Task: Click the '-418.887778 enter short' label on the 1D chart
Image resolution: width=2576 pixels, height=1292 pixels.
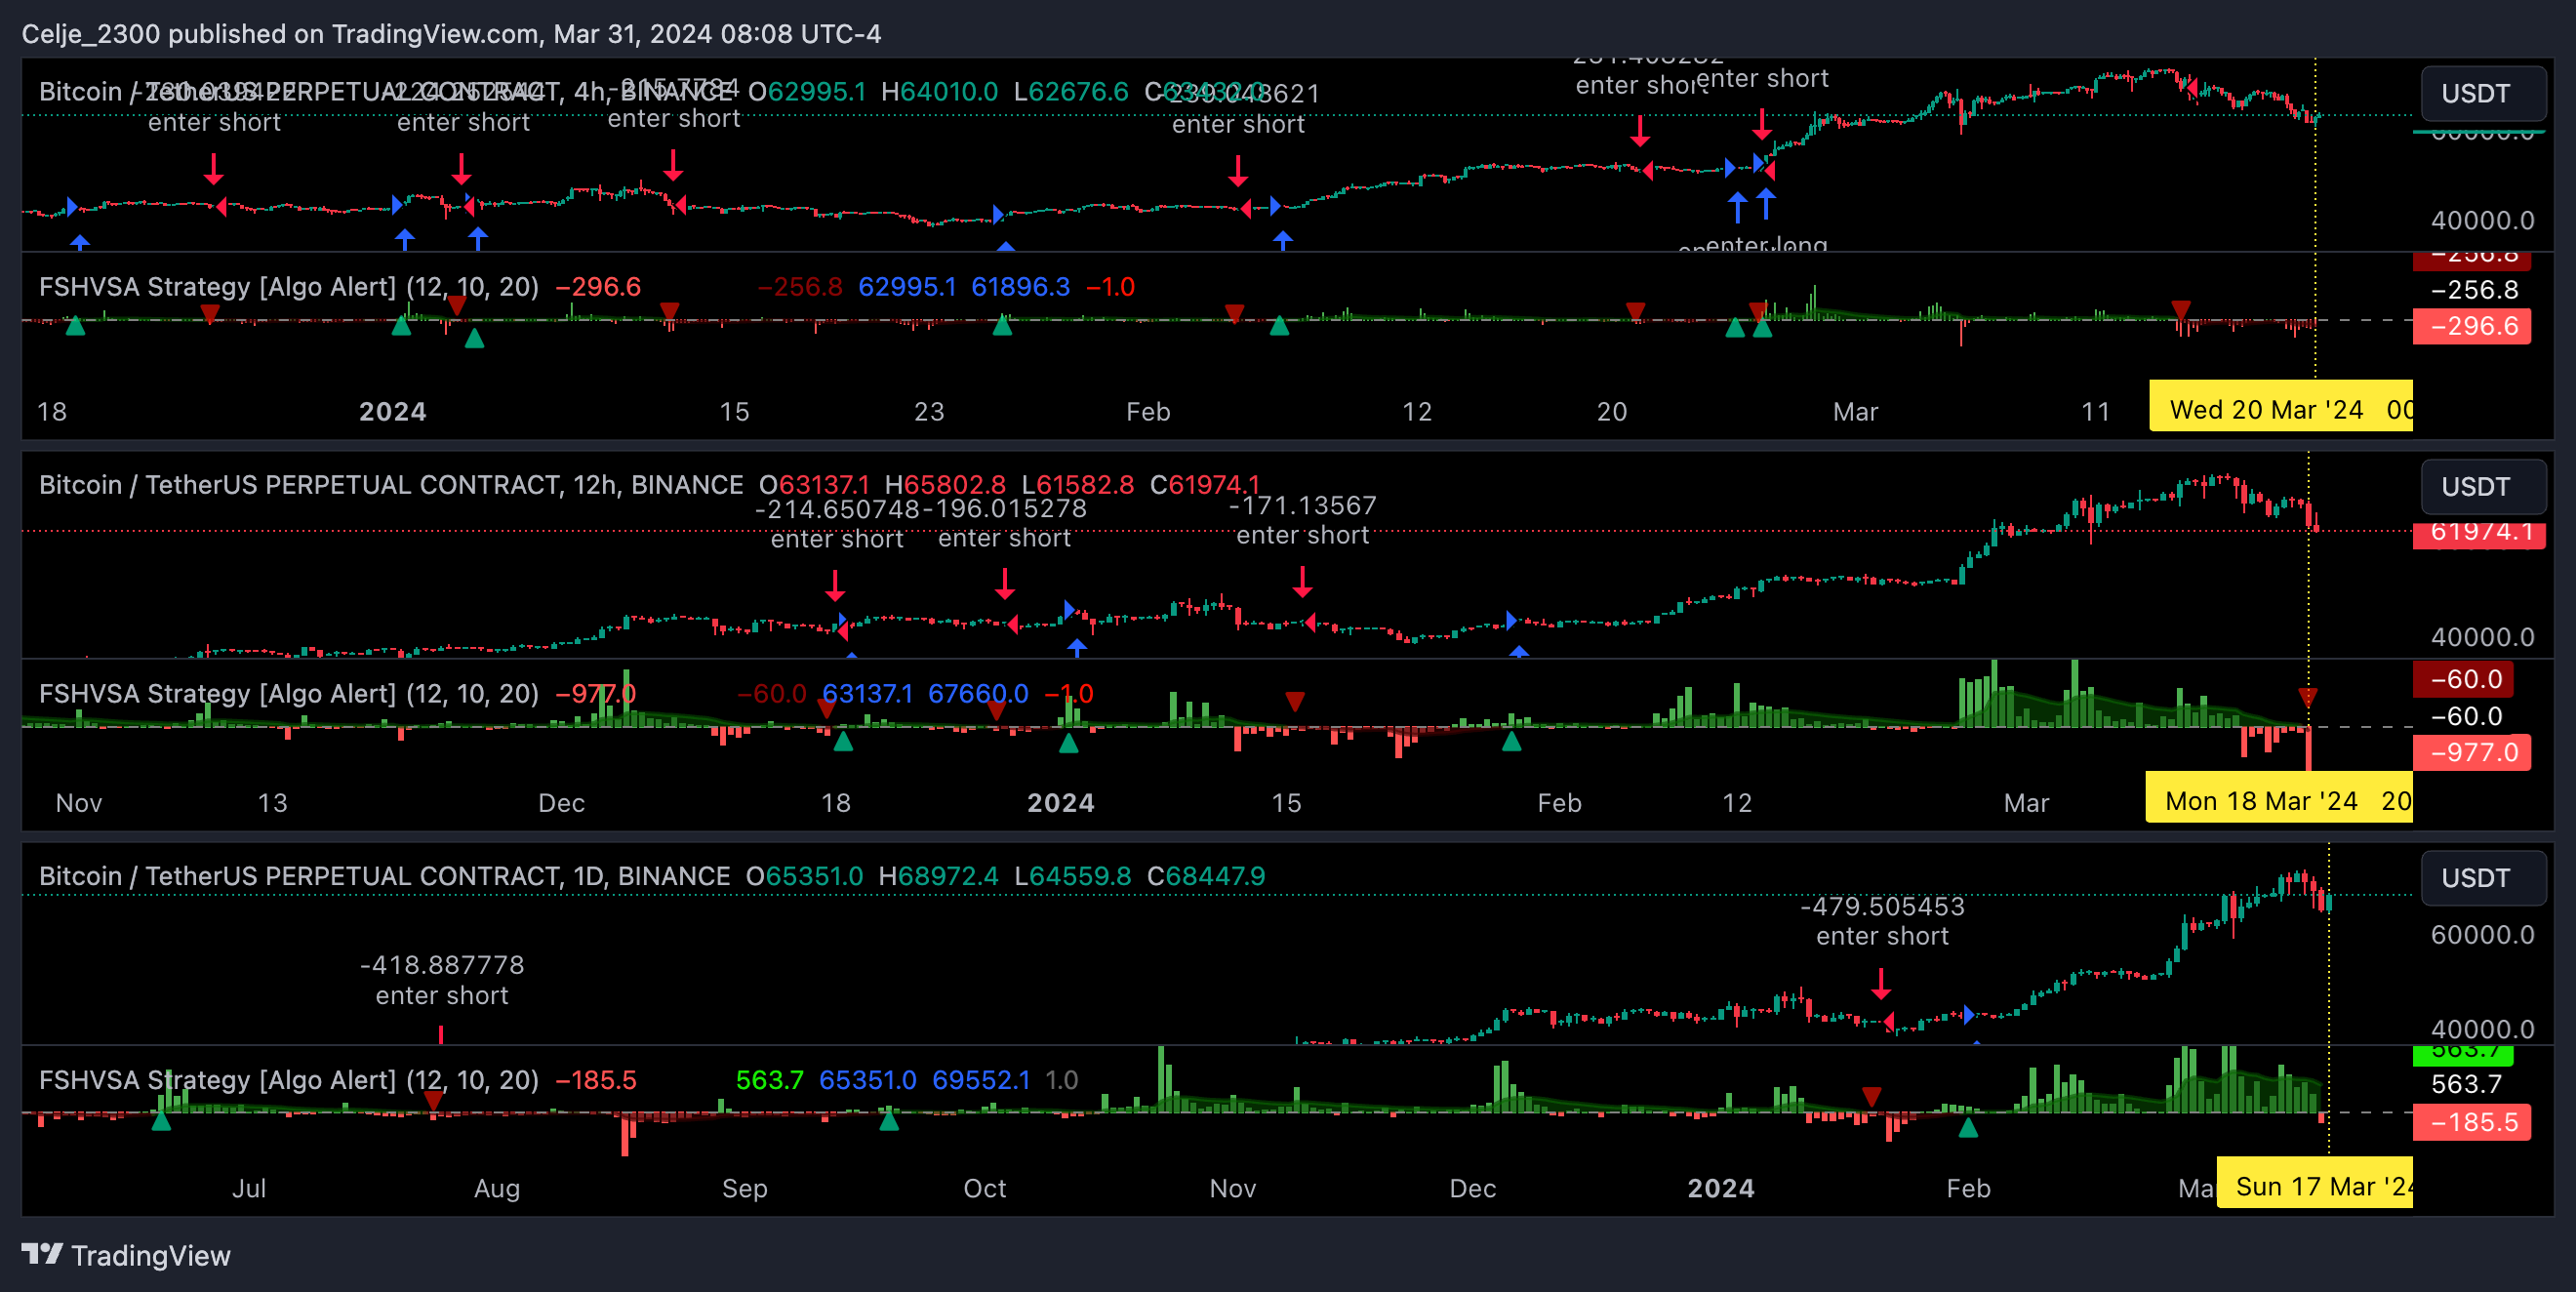Action: (442, 980)
